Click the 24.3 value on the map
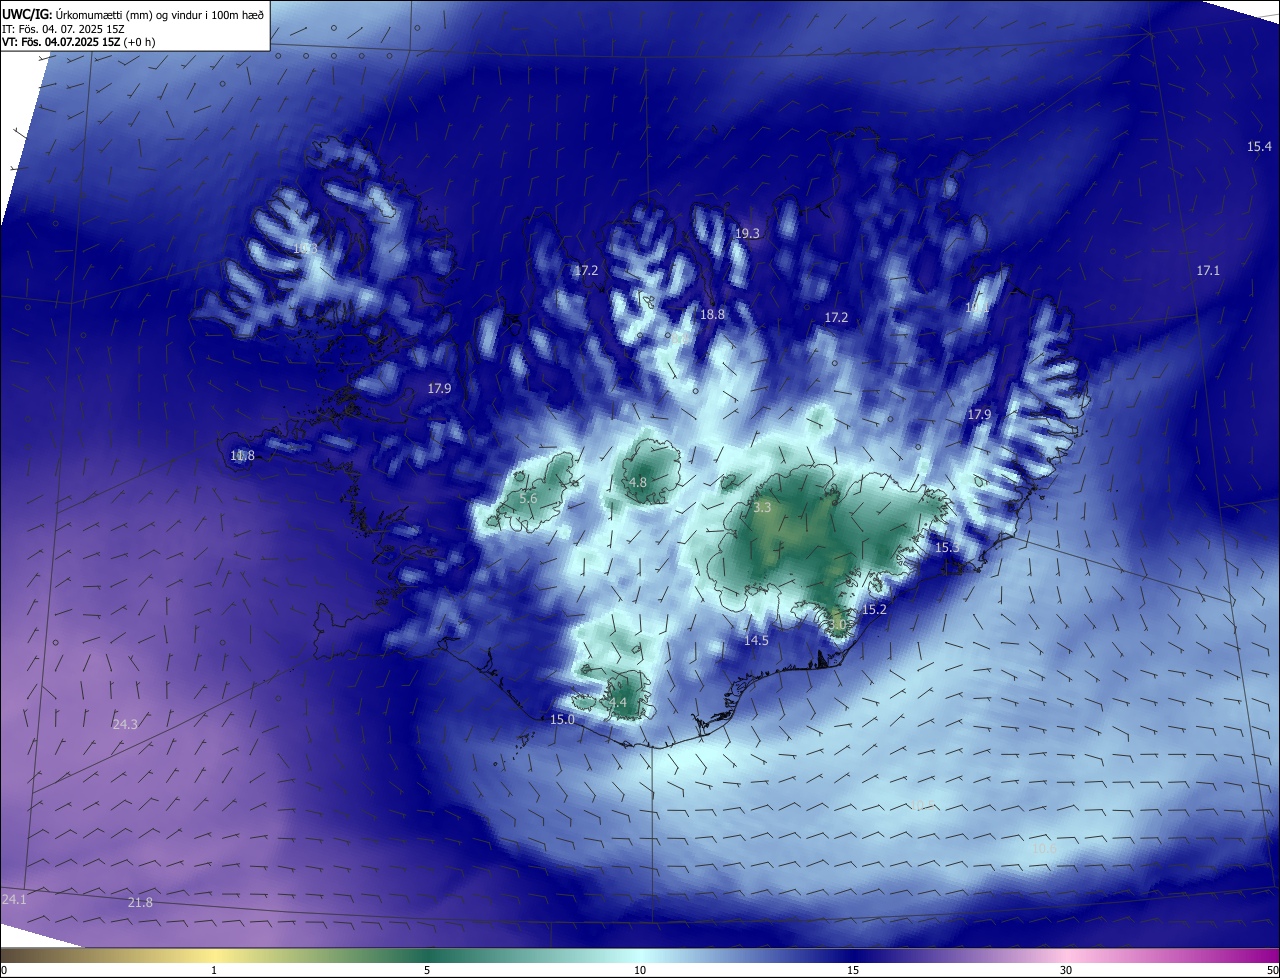This screenshot has height=978, width=1280. coord(125,725)
